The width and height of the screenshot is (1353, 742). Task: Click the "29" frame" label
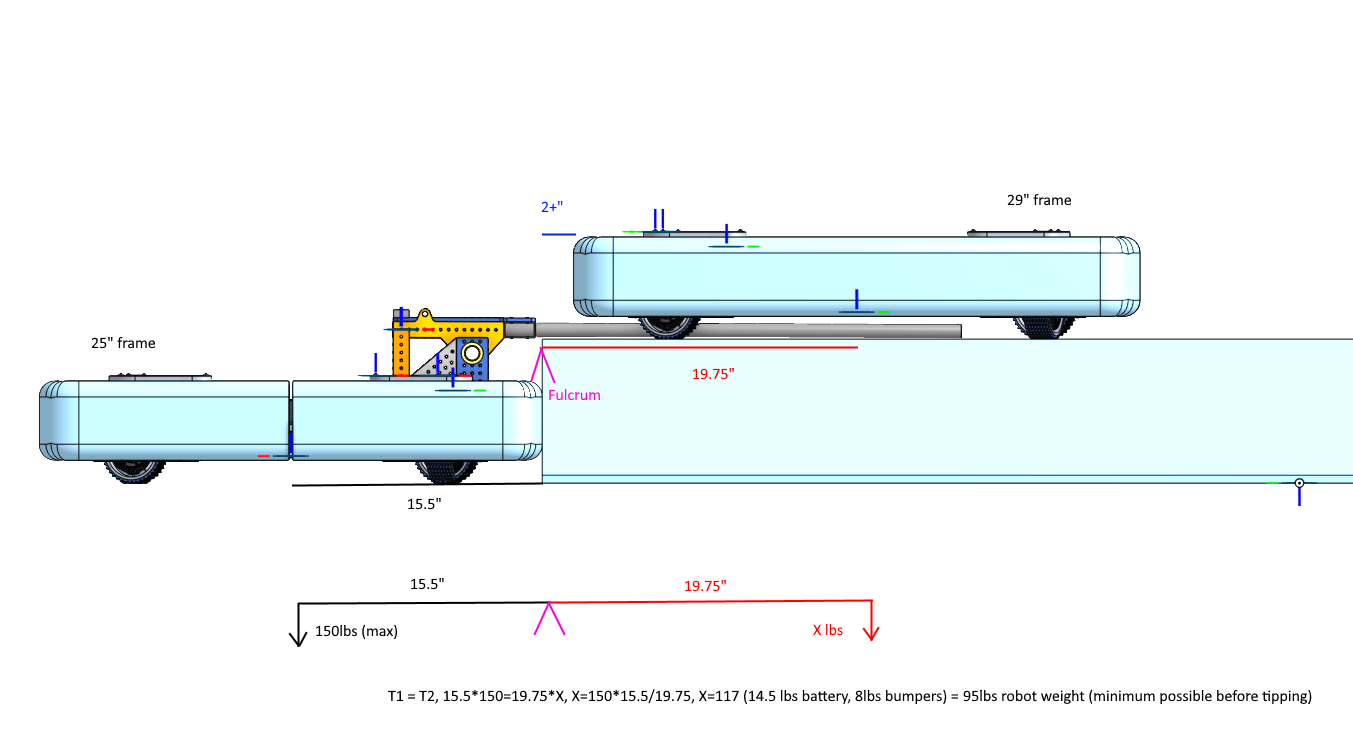click(1038, 200)
